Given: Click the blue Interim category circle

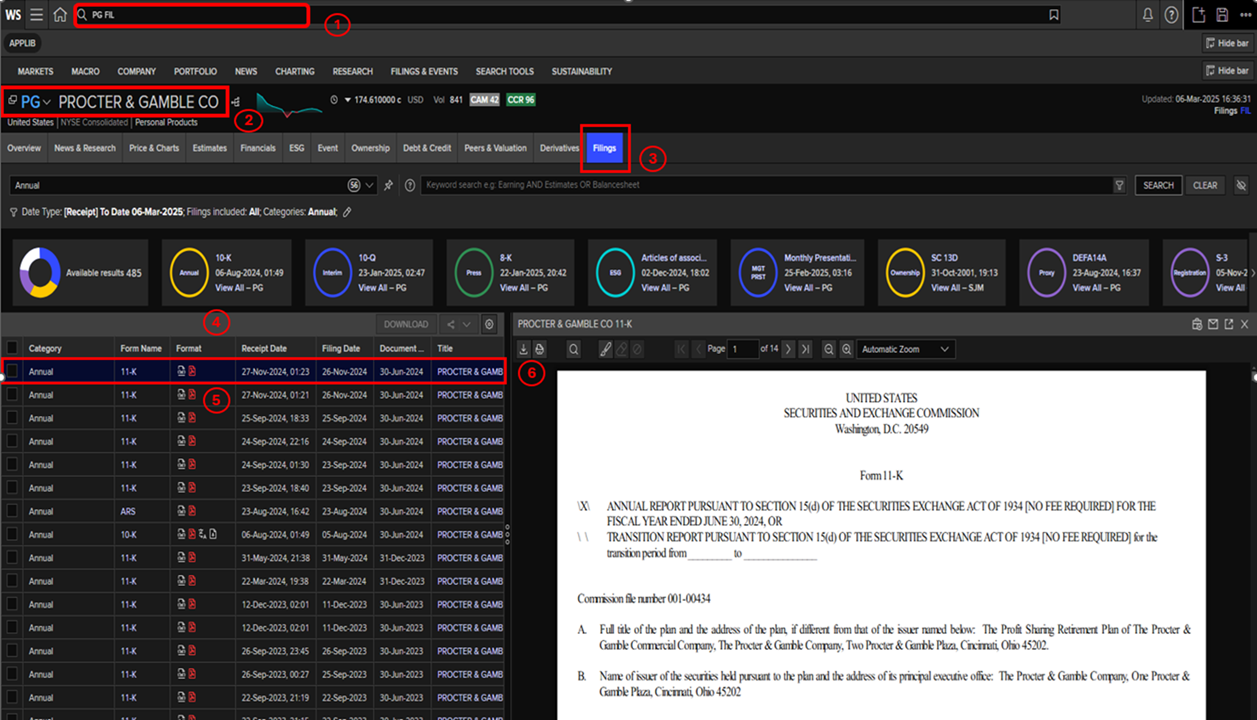Looking at the screenshot, I should (332, 272).
